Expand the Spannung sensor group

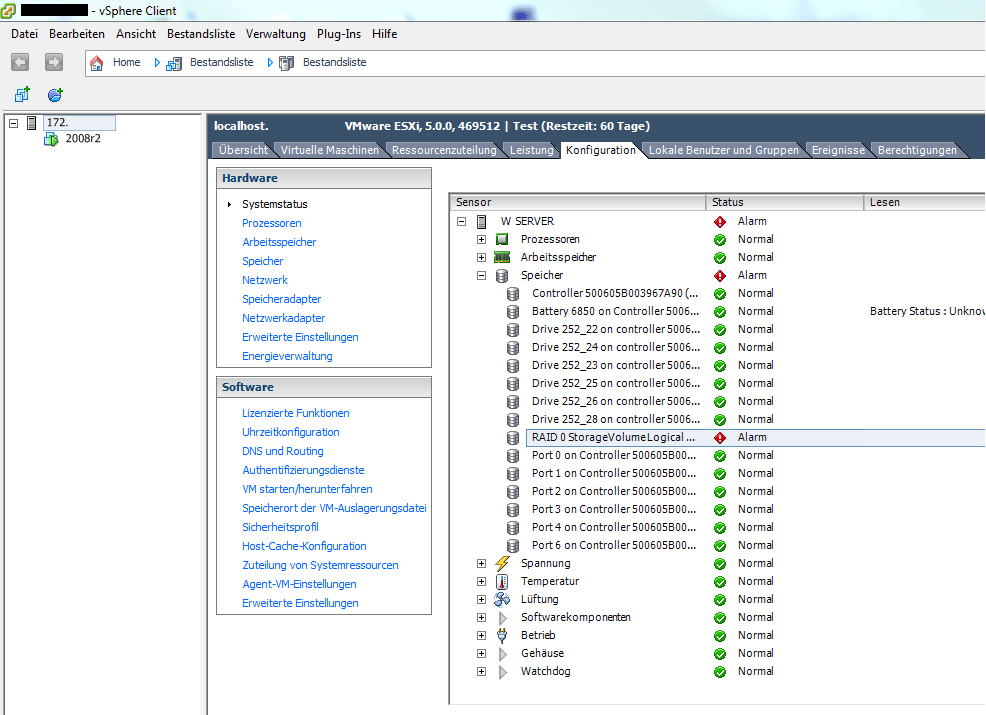(482, 563)
